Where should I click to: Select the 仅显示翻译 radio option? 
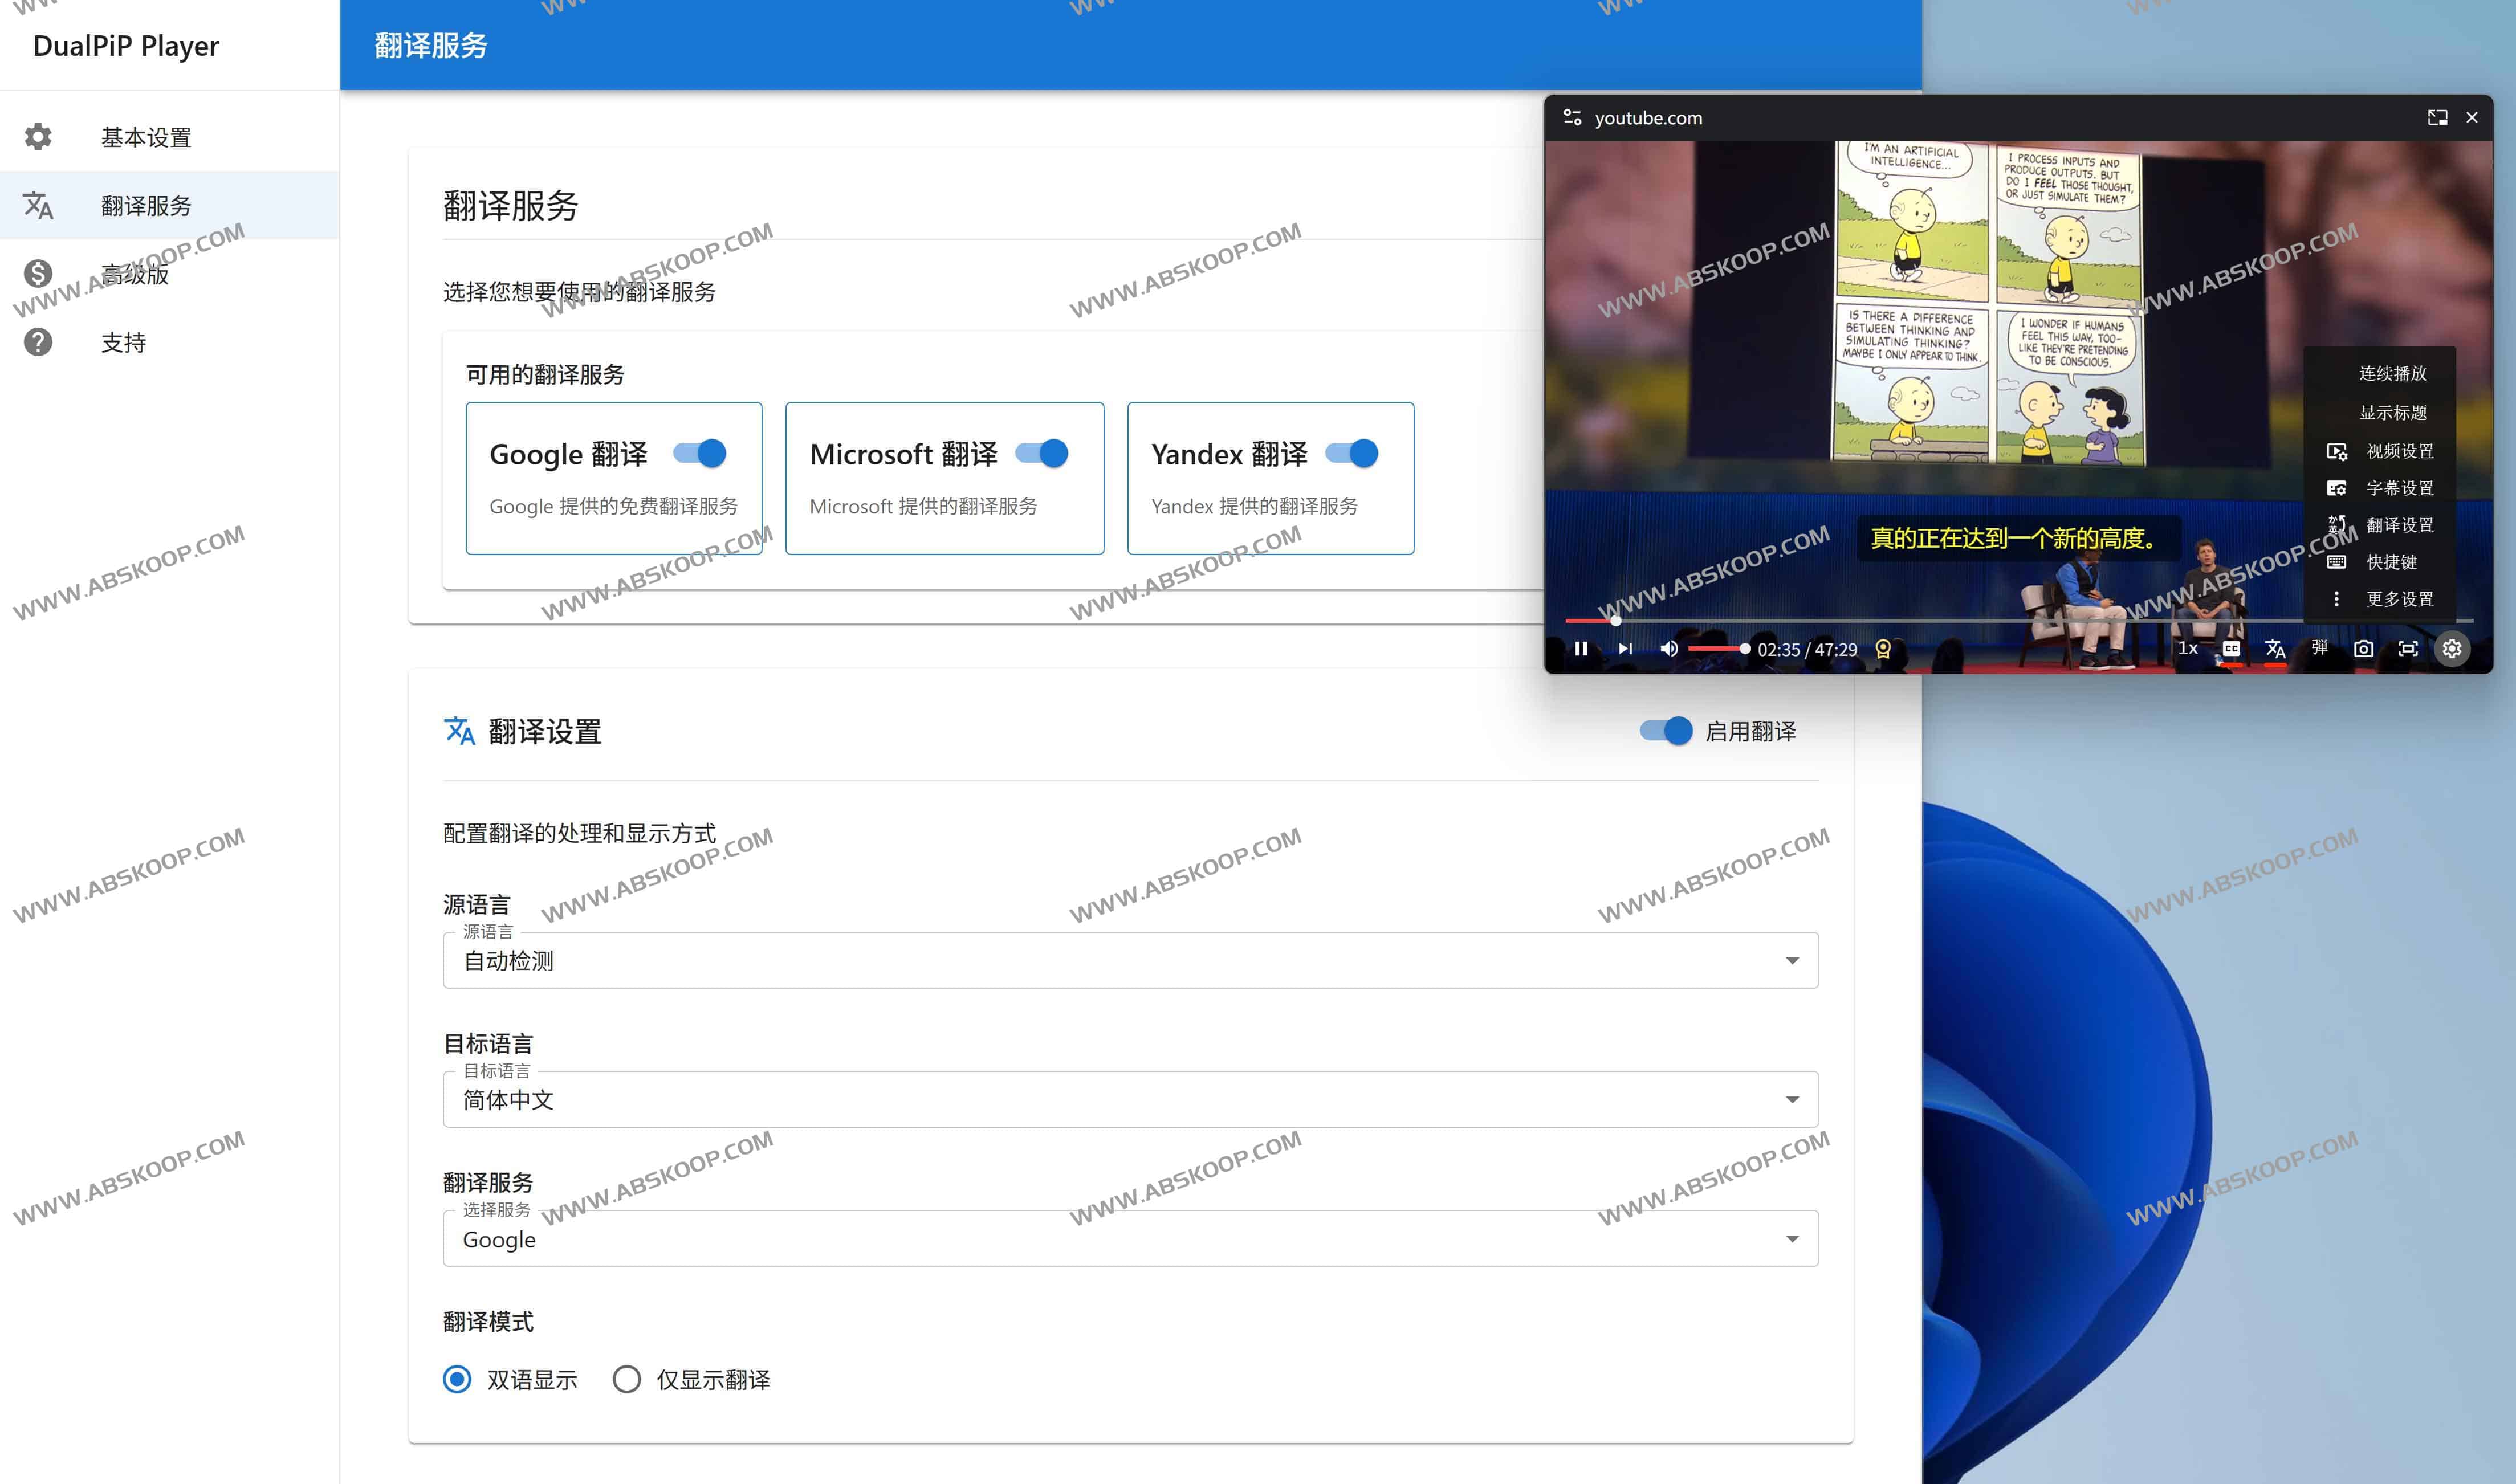627,1379
